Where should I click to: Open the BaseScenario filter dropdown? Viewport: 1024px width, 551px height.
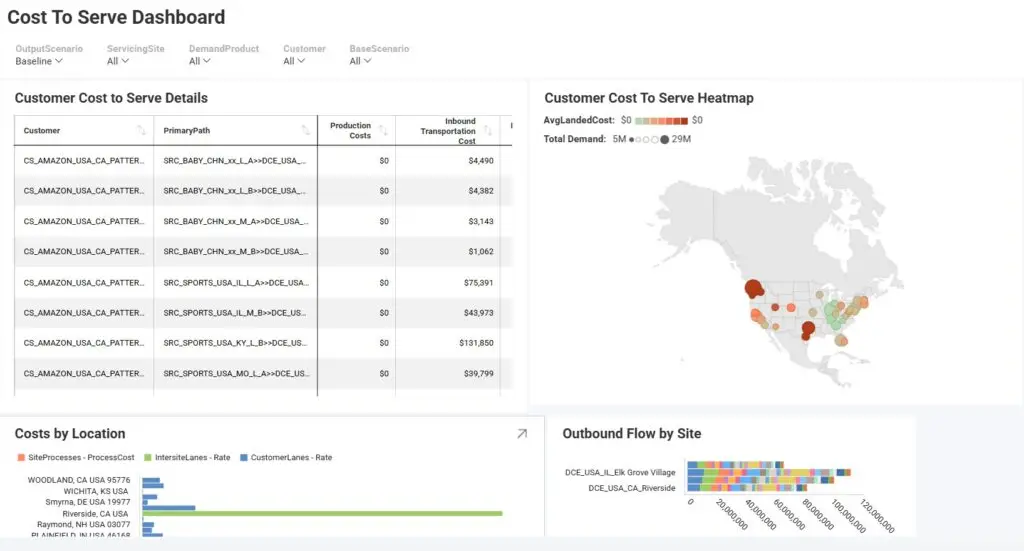coord(360,61)
